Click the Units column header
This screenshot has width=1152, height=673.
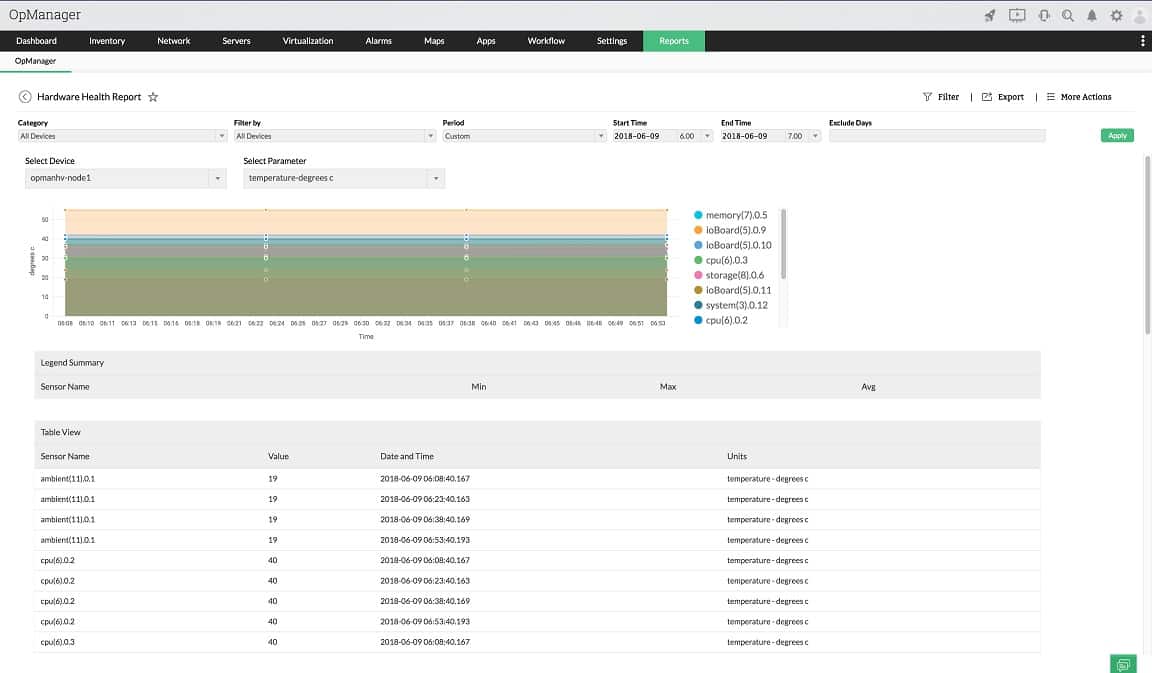(737, 456)
